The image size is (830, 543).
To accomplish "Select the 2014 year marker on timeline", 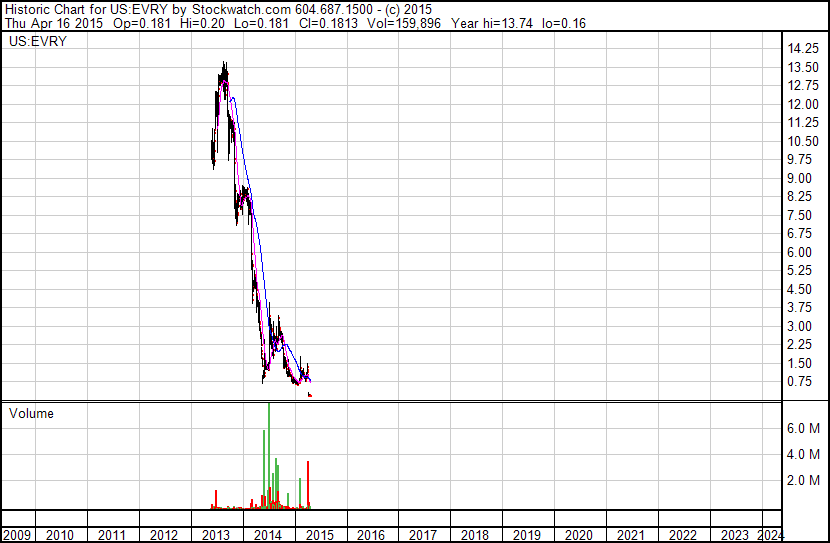I will pyautogui.click(x=268, y=535).
